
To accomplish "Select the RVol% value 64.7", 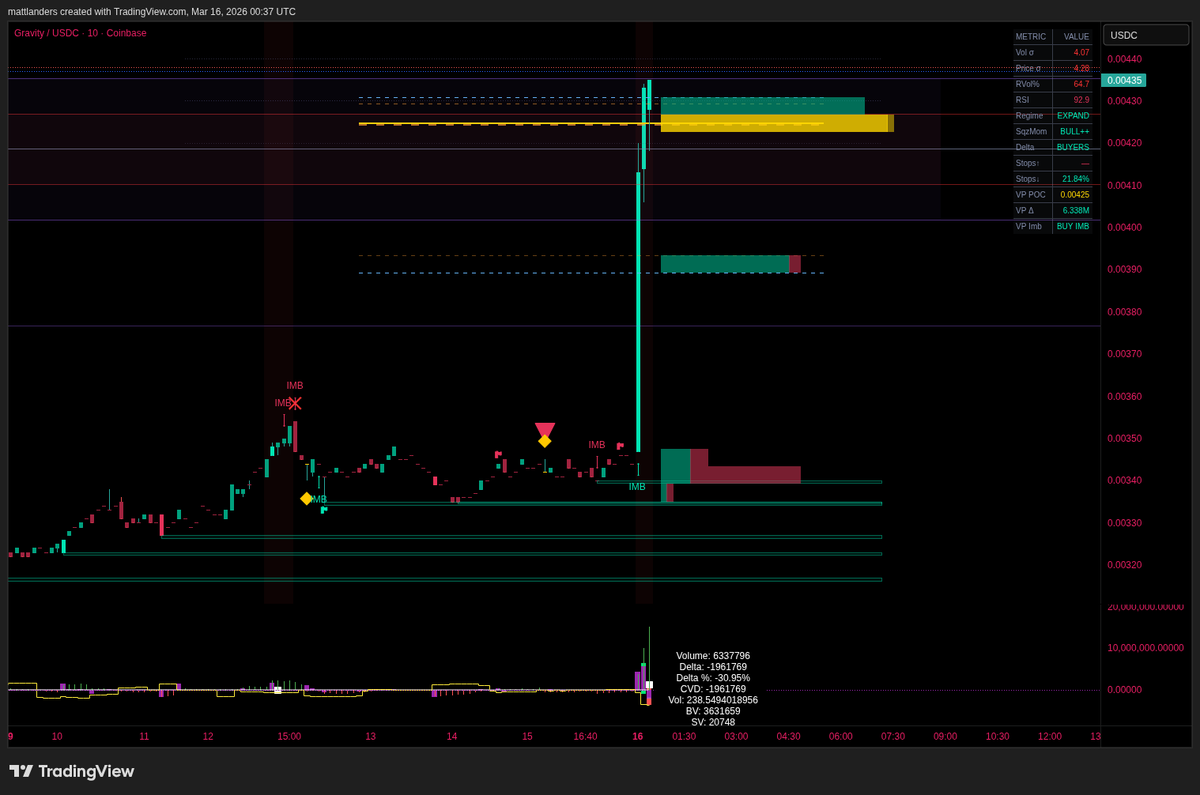I will point(1081,84).
